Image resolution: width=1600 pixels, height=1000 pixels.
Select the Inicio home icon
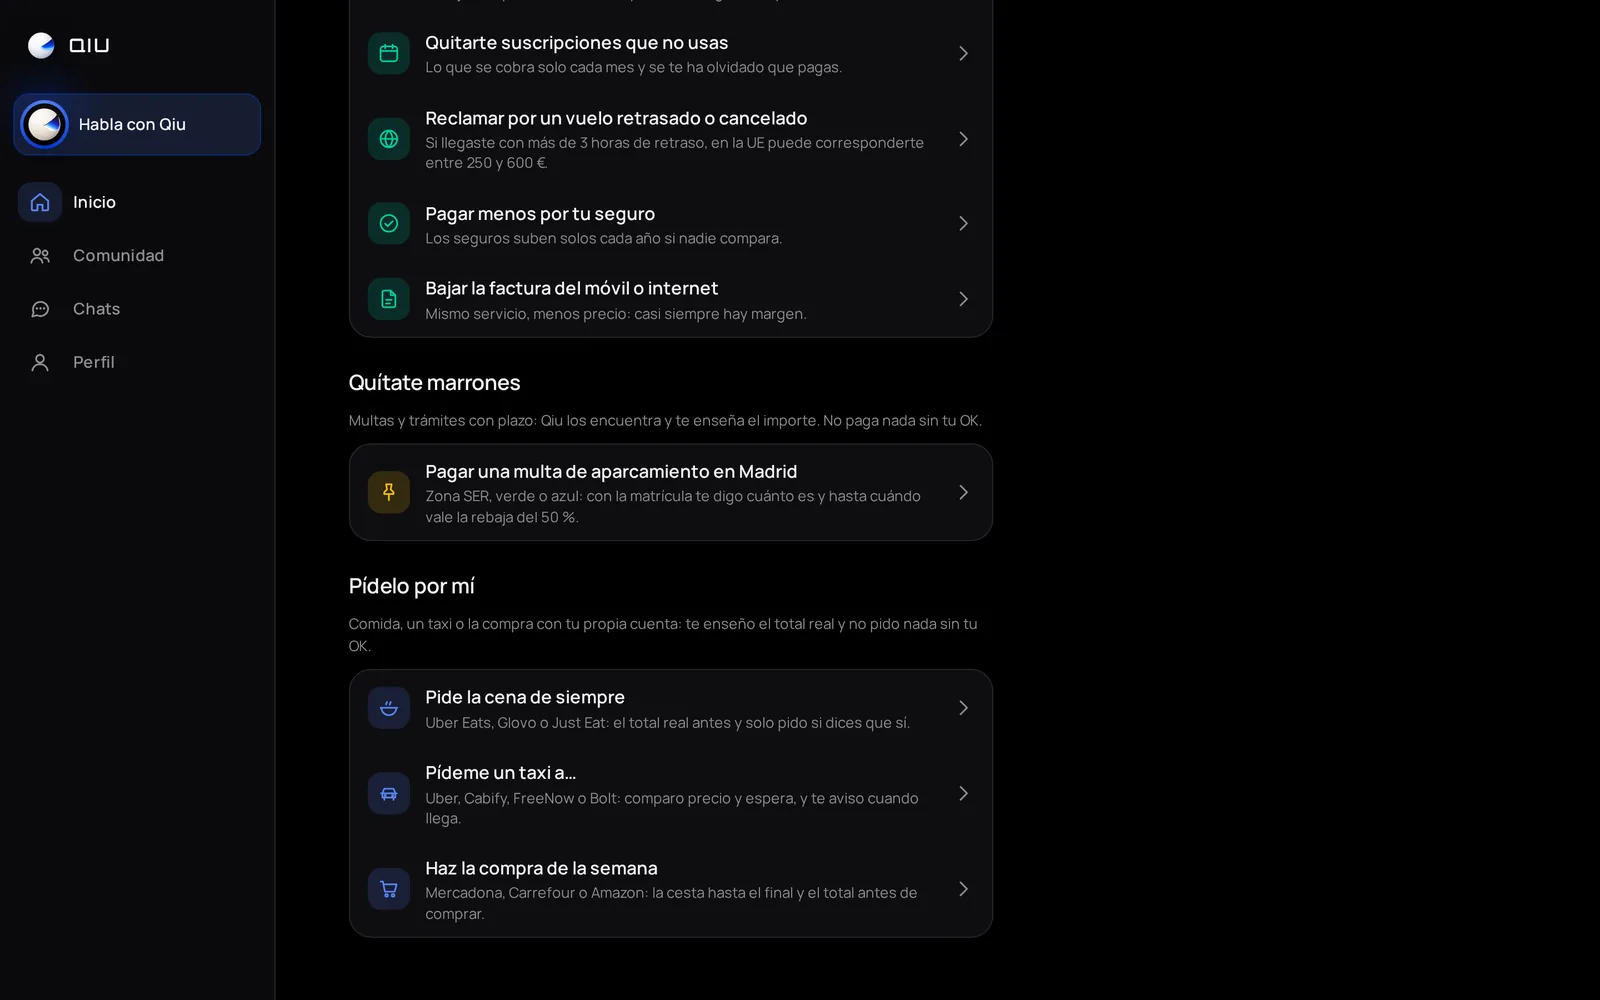click(40, 202)
